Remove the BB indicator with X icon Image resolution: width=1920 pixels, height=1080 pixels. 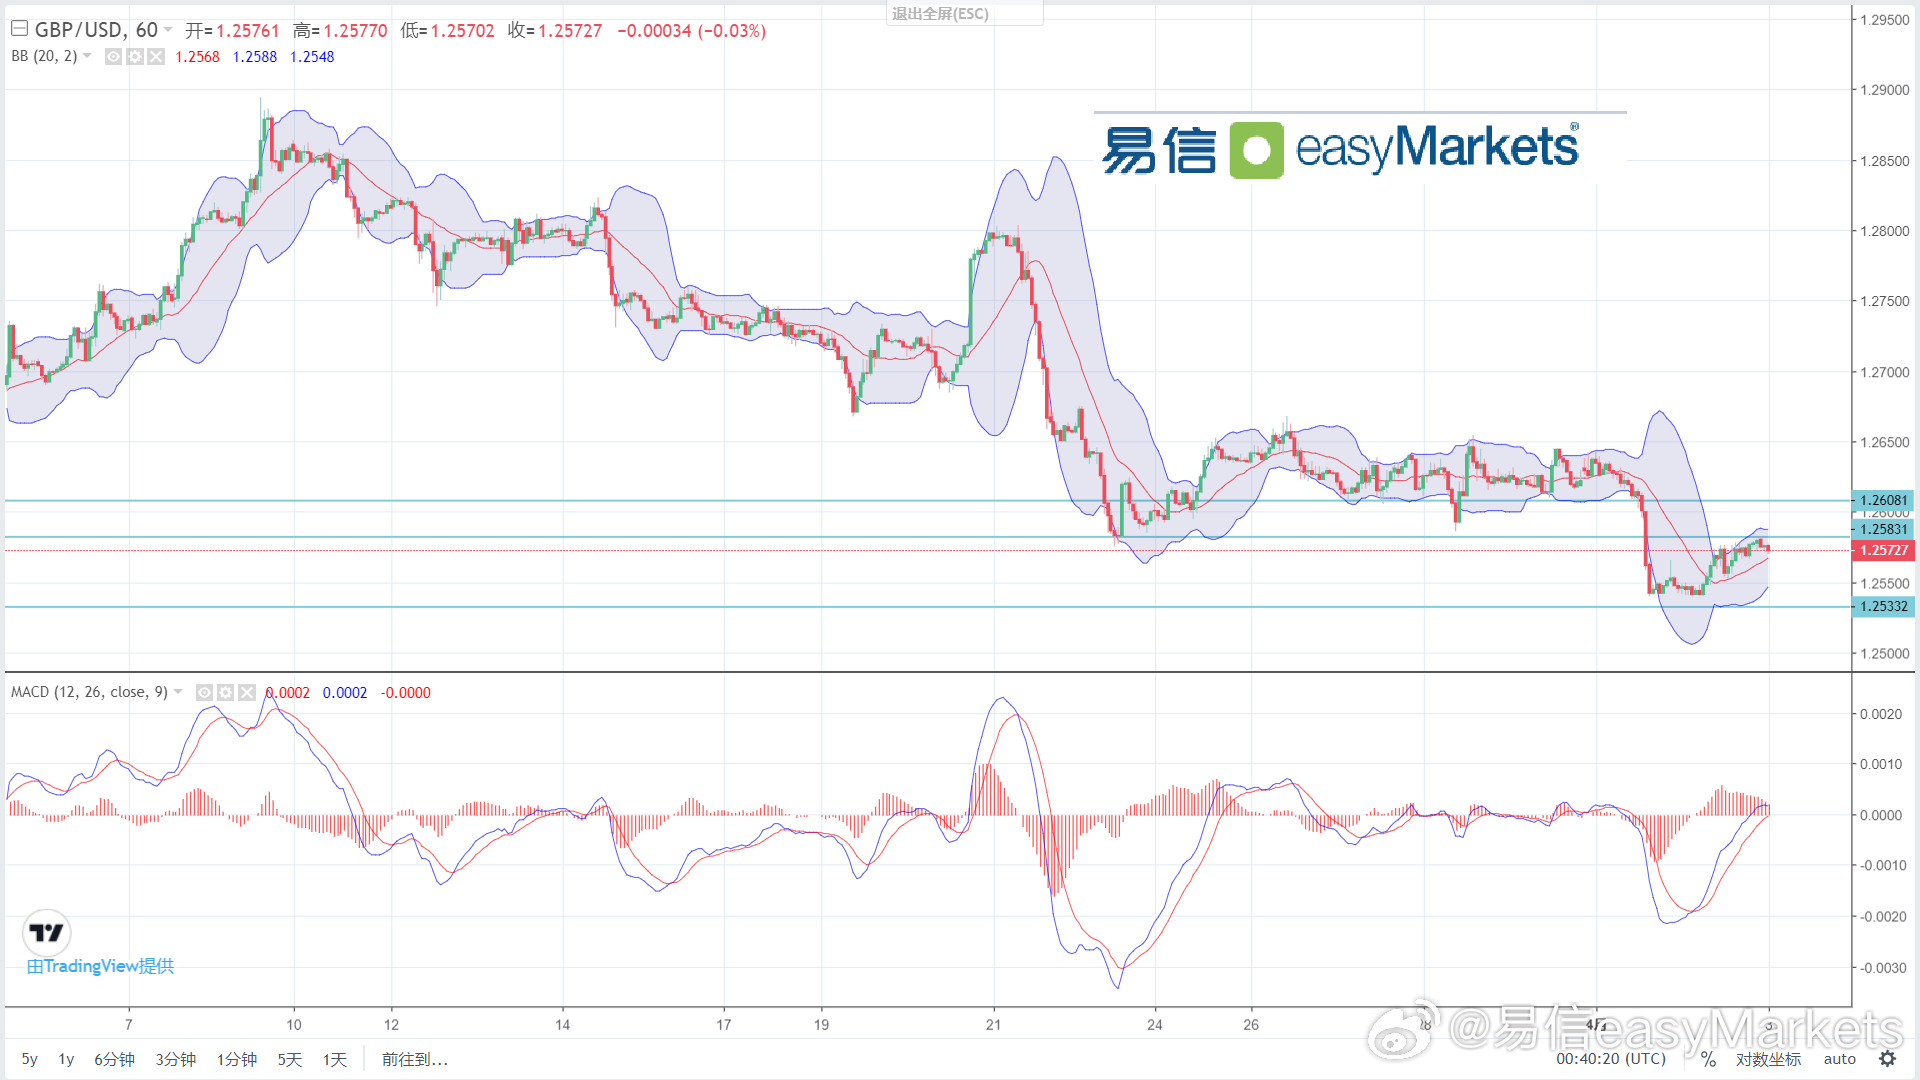[156, 57]
